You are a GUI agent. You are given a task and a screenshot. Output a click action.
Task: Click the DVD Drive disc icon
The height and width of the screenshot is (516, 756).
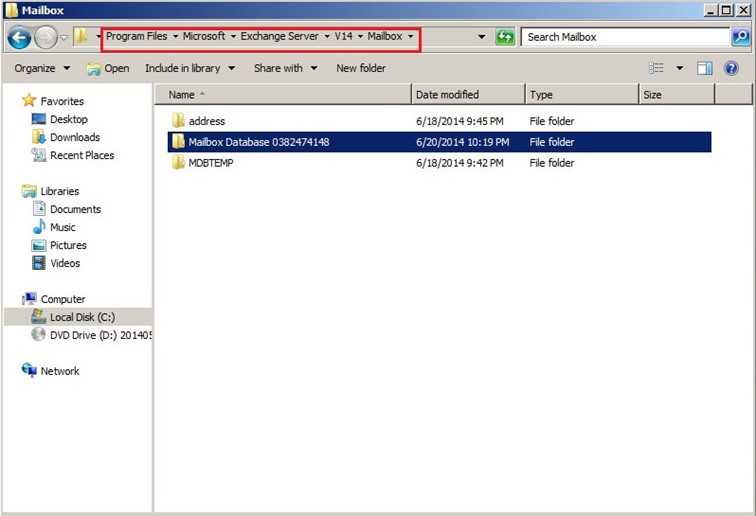click(38, 334)
